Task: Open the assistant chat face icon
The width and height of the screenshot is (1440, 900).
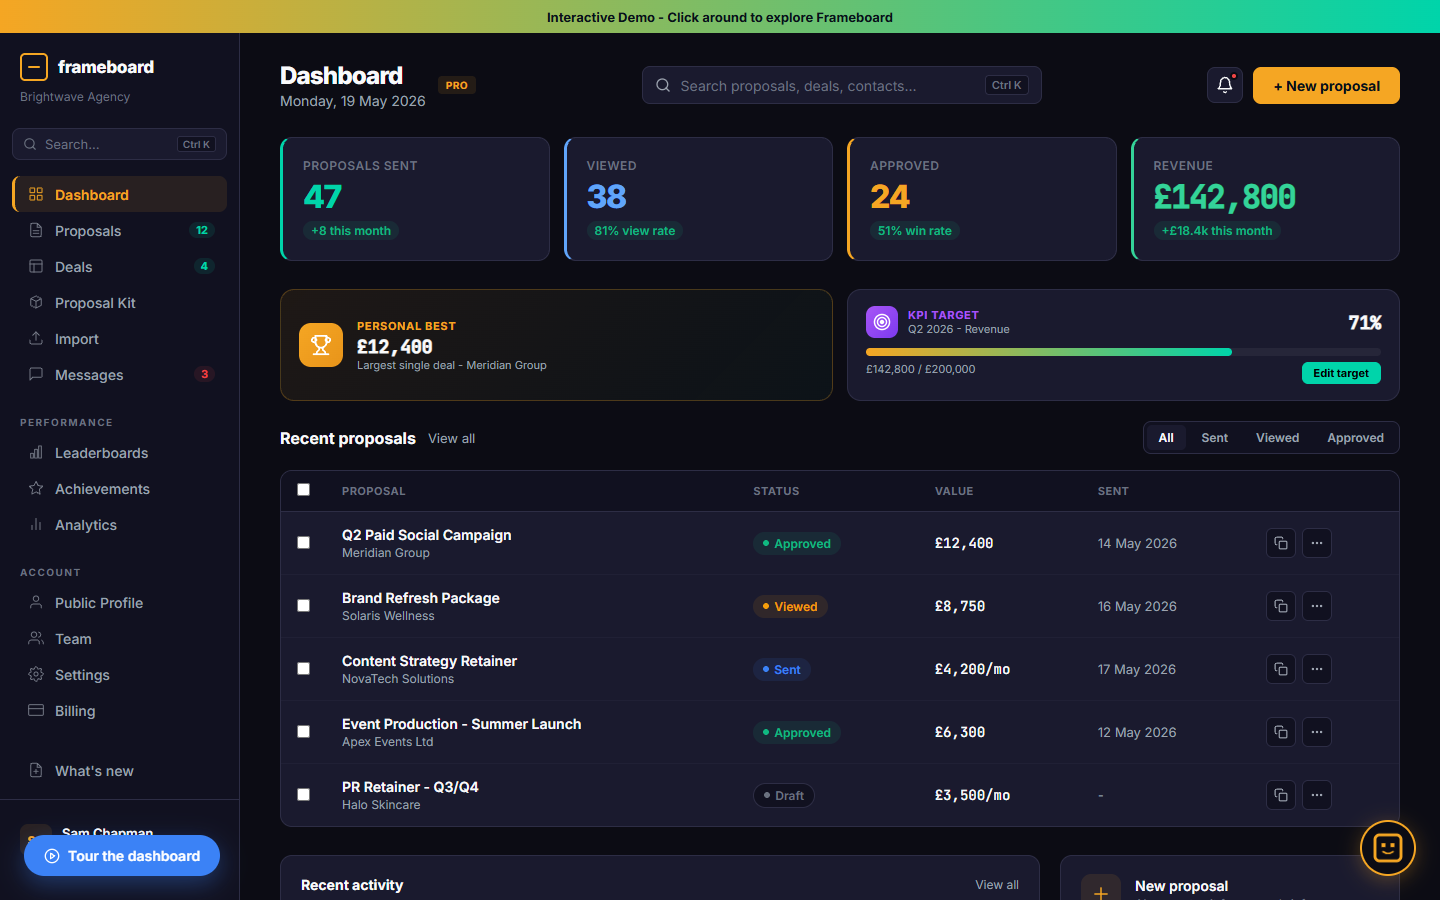Action: (1388, 848)
